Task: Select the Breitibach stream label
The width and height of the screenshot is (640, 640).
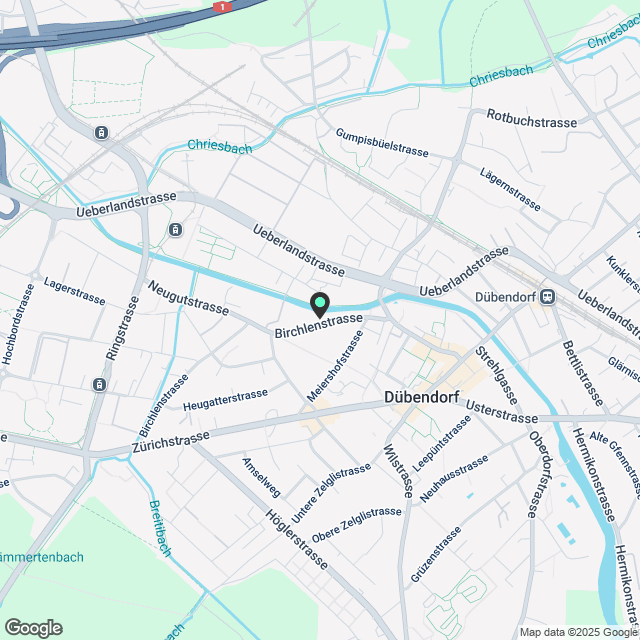Action: point(160,529)
